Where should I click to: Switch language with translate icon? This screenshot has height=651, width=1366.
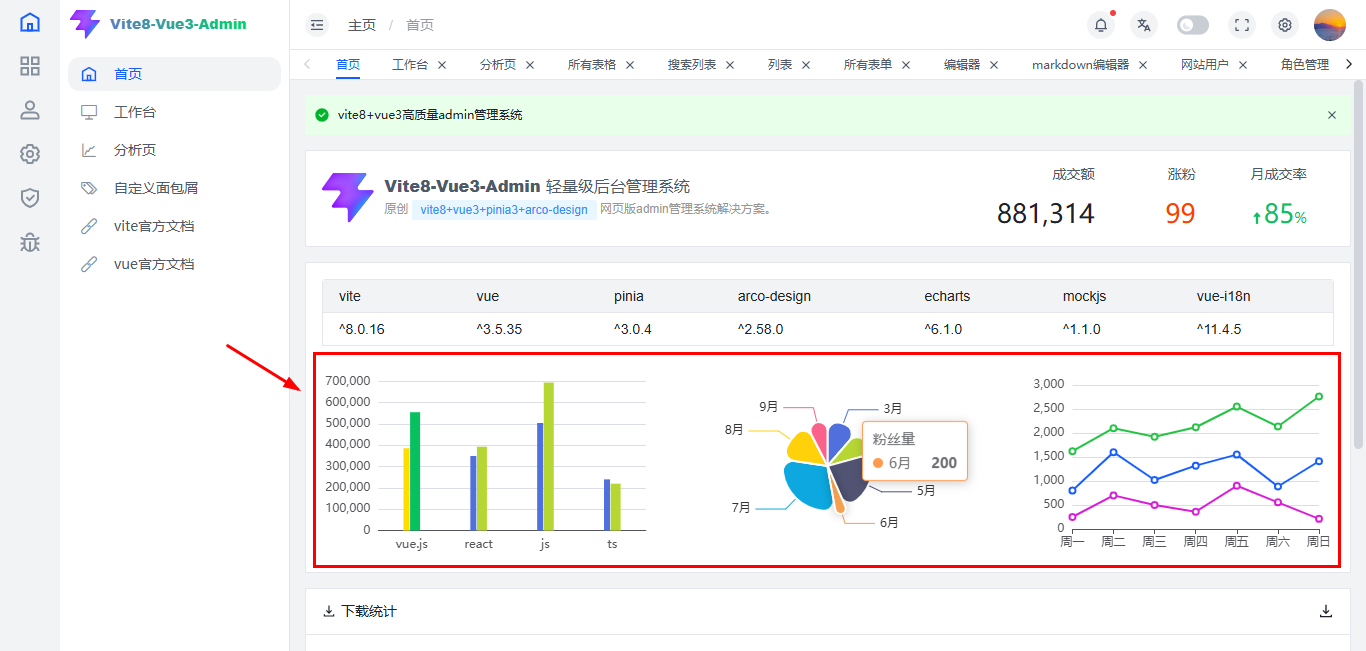[x=1144, y=25]
